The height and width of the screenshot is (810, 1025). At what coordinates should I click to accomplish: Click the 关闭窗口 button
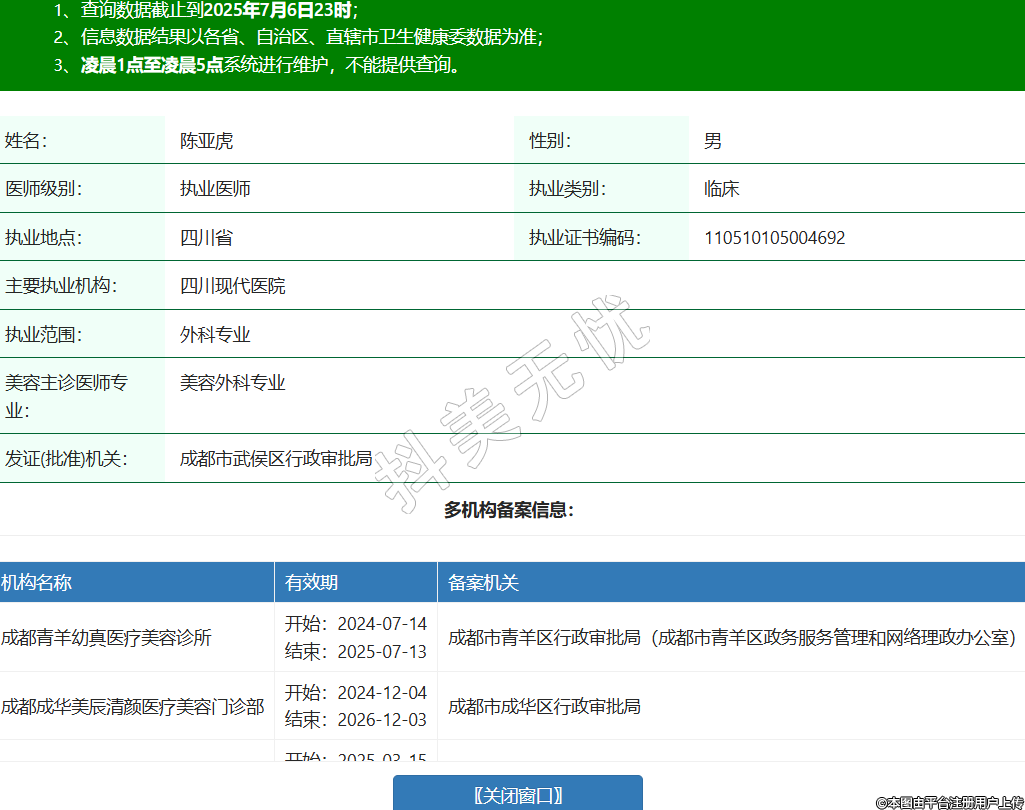(517, 795)
